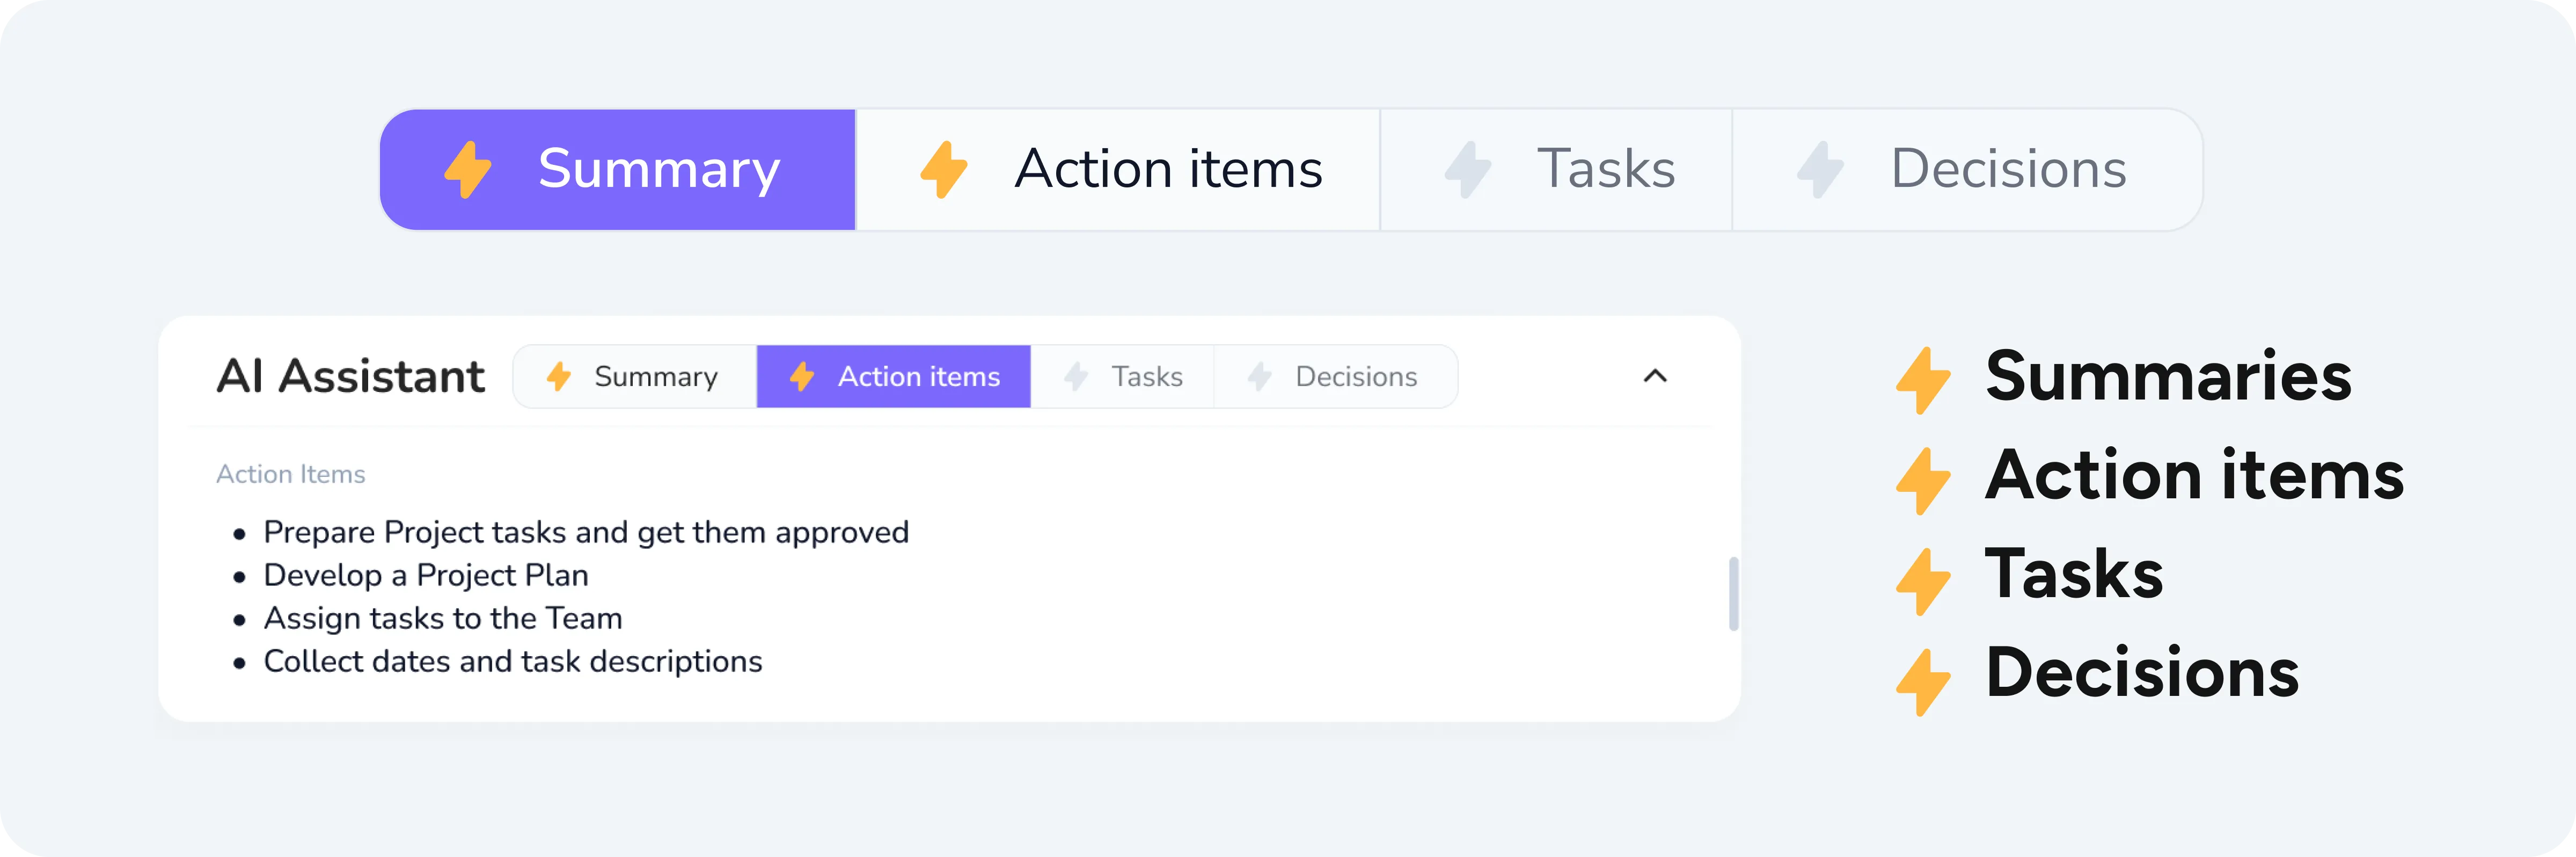Click greyed lightning icon on large Decisions tab
This screenshot has height=857, width=2576.
coord(1820,169)
